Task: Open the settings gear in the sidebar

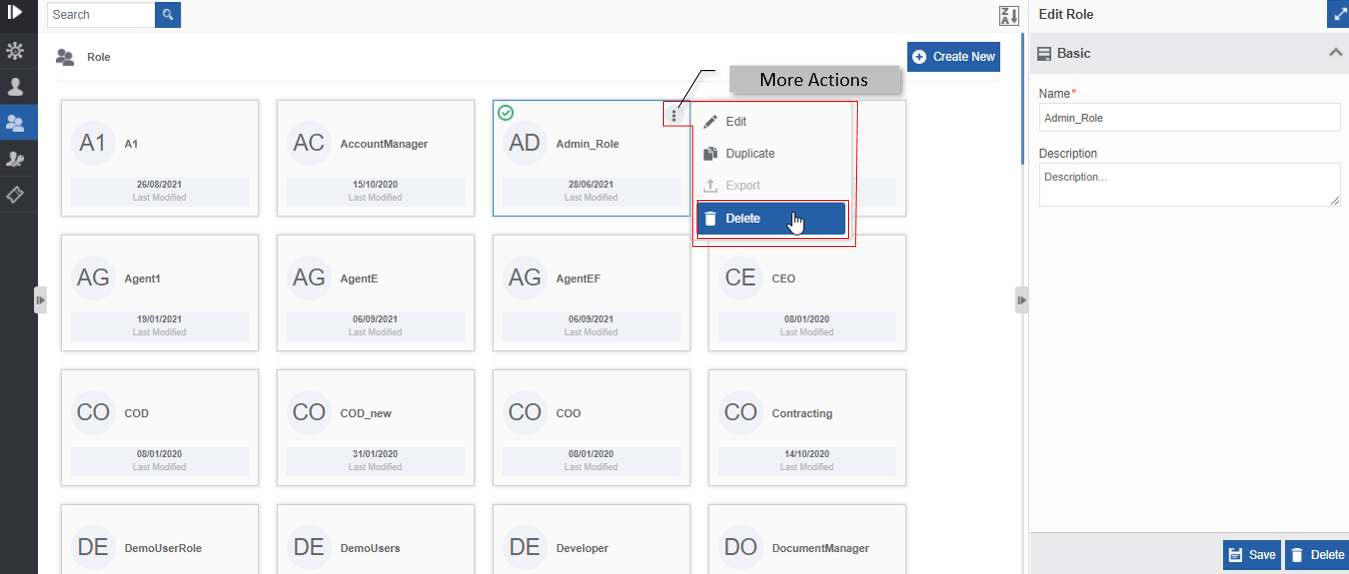Action: tap(15, 50)
